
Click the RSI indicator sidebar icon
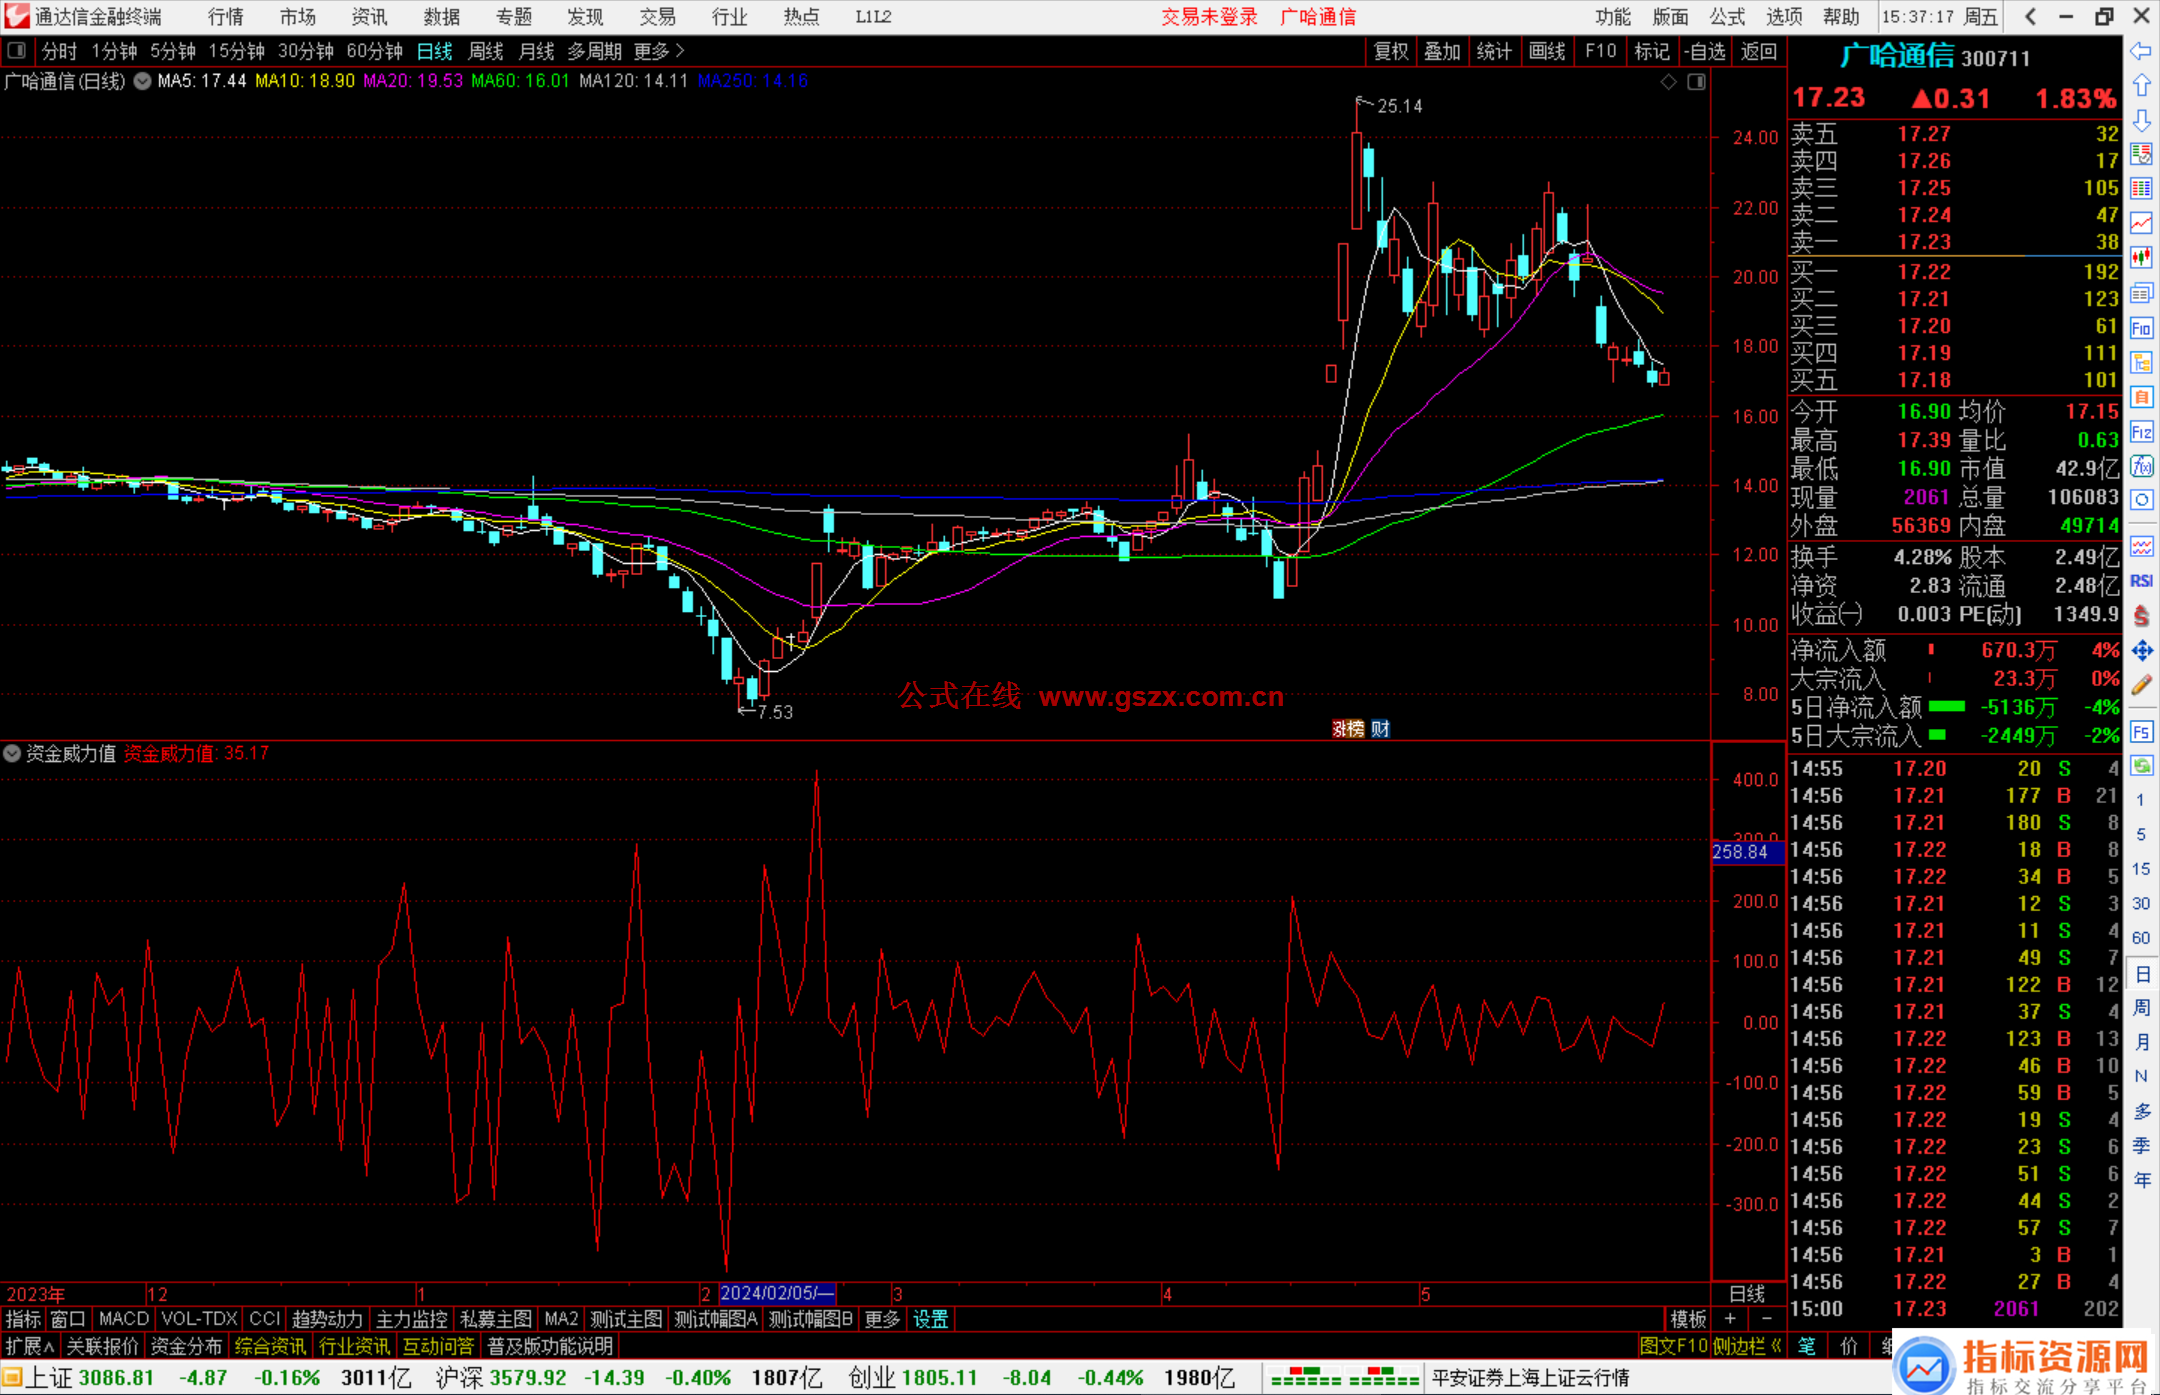[x=2141, y=581]
